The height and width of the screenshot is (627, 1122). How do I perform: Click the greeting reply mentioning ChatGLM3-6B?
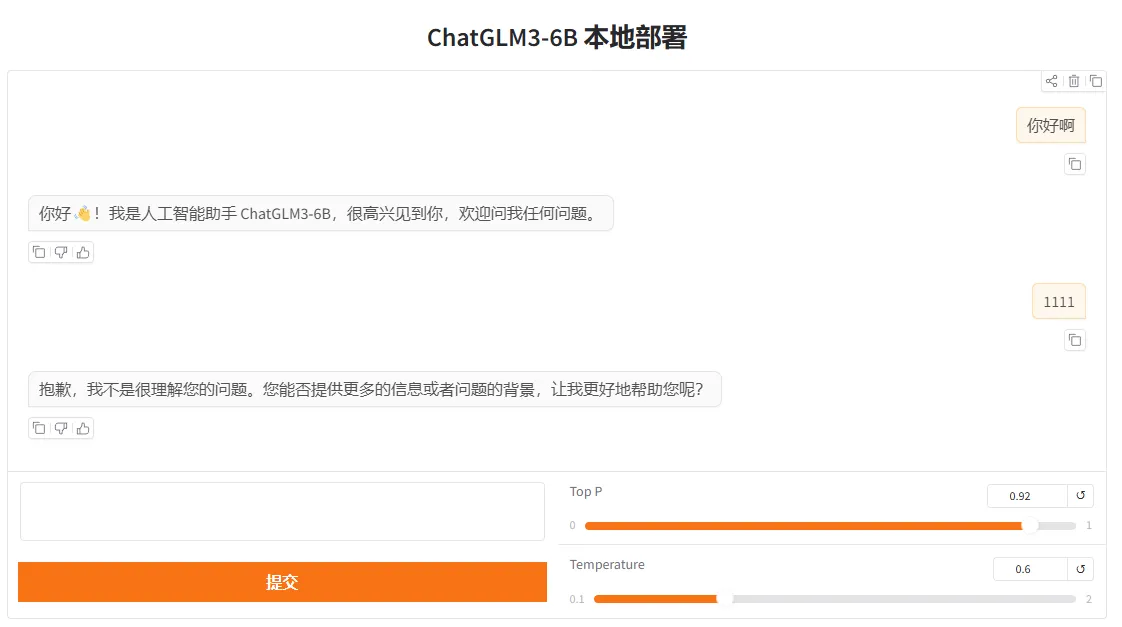pyautogui.click(x=321, y=213)
